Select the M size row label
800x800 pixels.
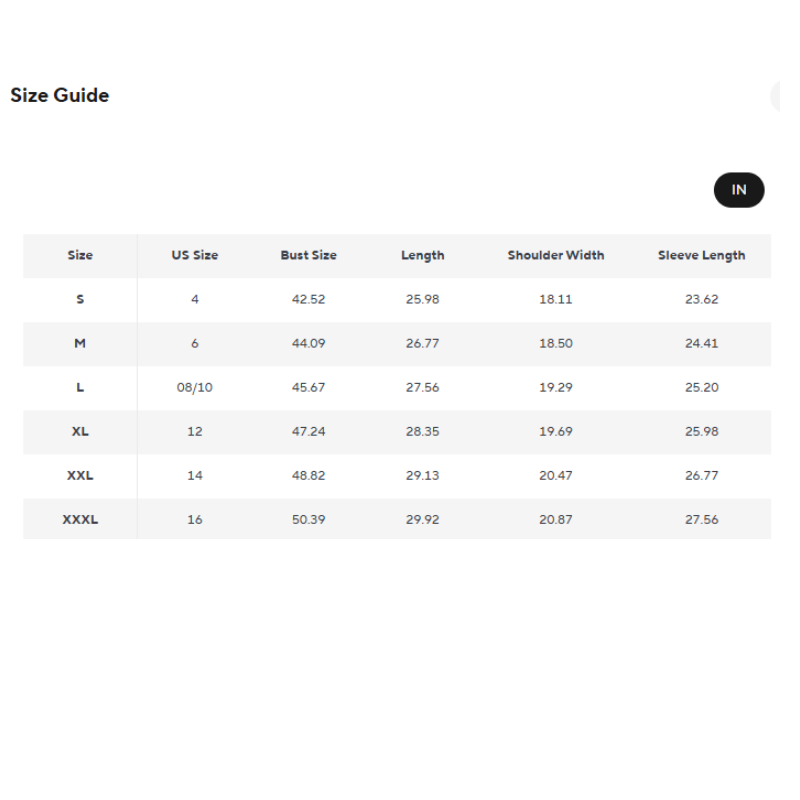80,343
